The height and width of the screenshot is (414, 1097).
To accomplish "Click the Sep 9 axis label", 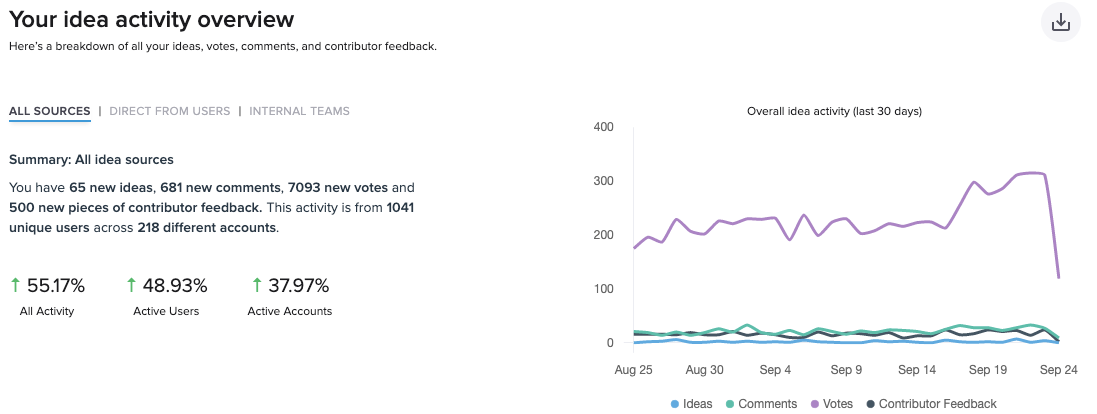I will point(845,370).
